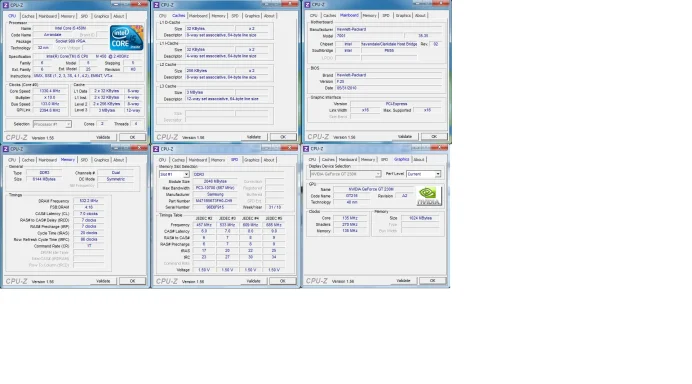
Task: Click OK in the Memory window
Action: pyautogui.click(x=132, y=281)
